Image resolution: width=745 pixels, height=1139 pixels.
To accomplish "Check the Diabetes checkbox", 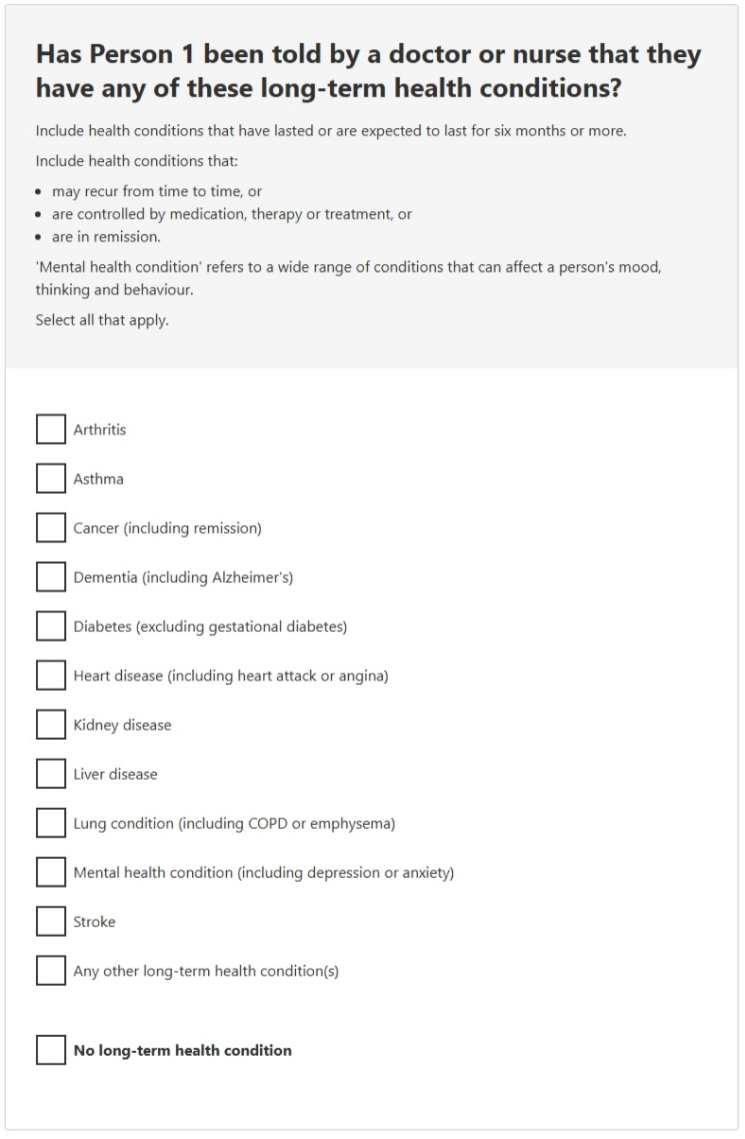I will [x=49, y=625].
